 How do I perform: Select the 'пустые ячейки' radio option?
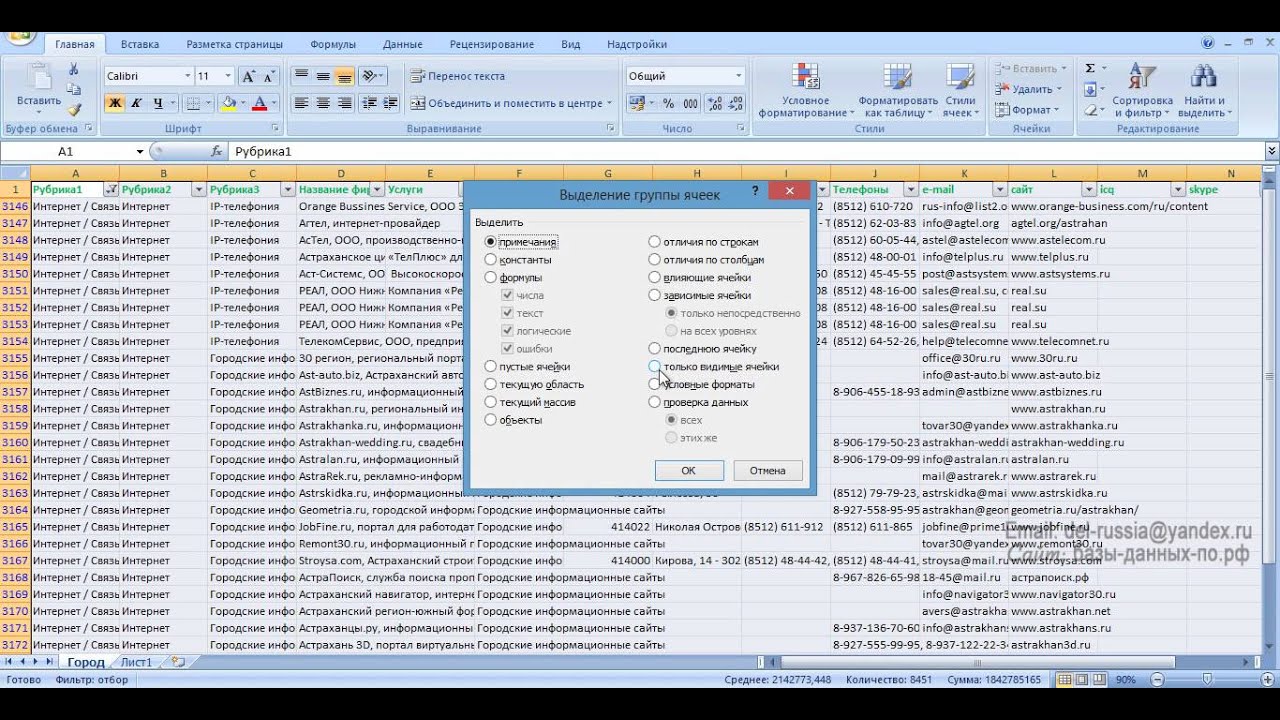[491, 367]
